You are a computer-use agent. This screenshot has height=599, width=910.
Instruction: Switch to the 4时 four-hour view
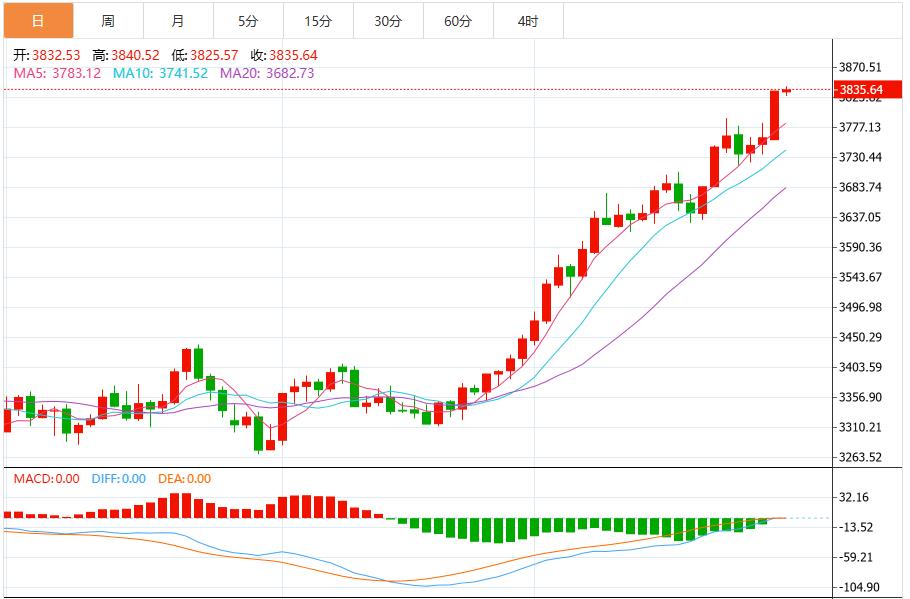pos(530,18)
